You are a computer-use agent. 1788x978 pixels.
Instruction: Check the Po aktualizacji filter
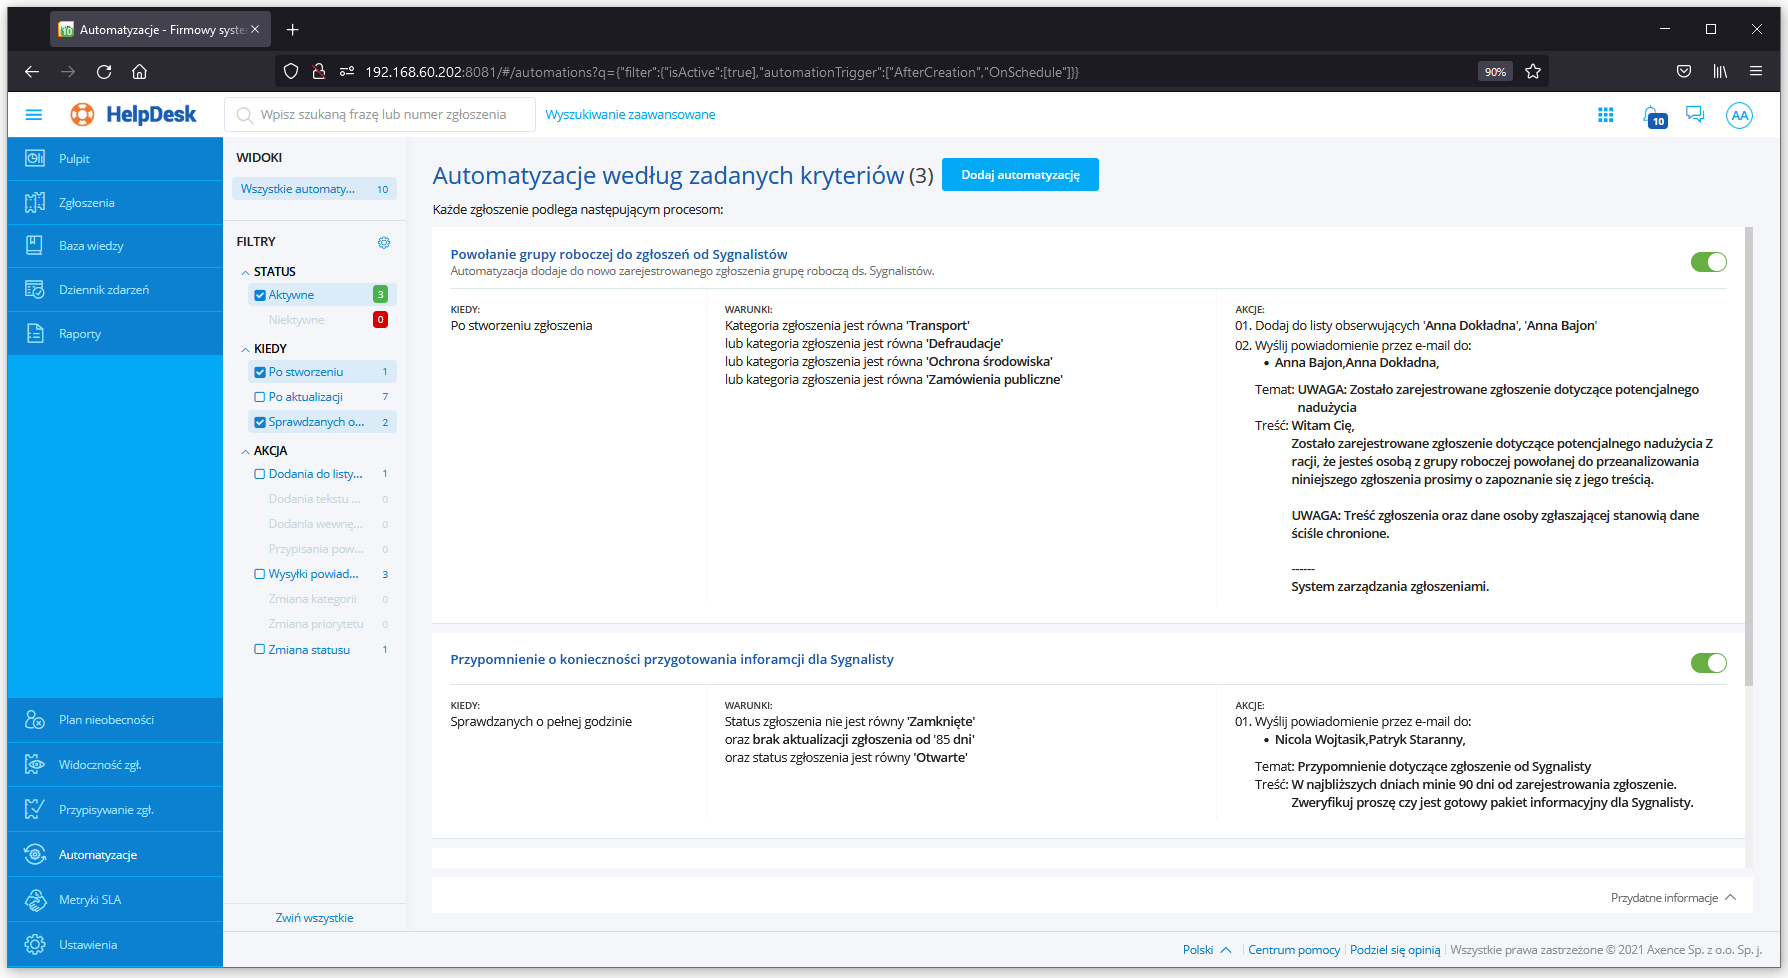[260, 397]
